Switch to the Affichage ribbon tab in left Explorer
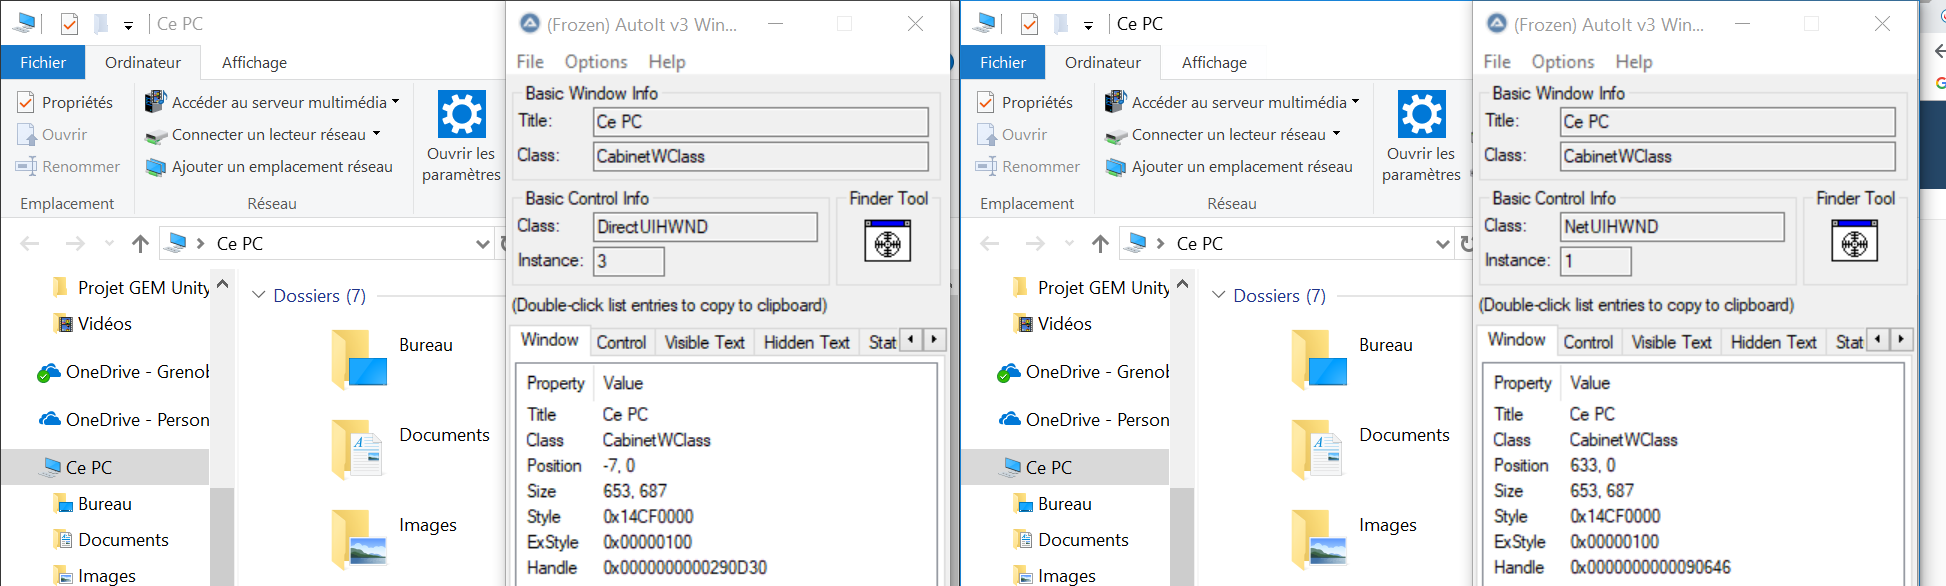Screen dimensions: 1946x586 click(254, 62)
